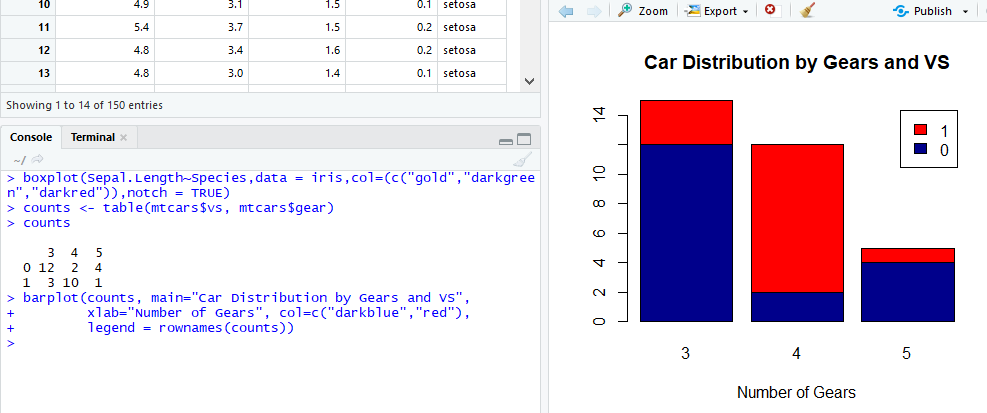
Task: Switch to the Terminal tab
Action: [93, 137]
